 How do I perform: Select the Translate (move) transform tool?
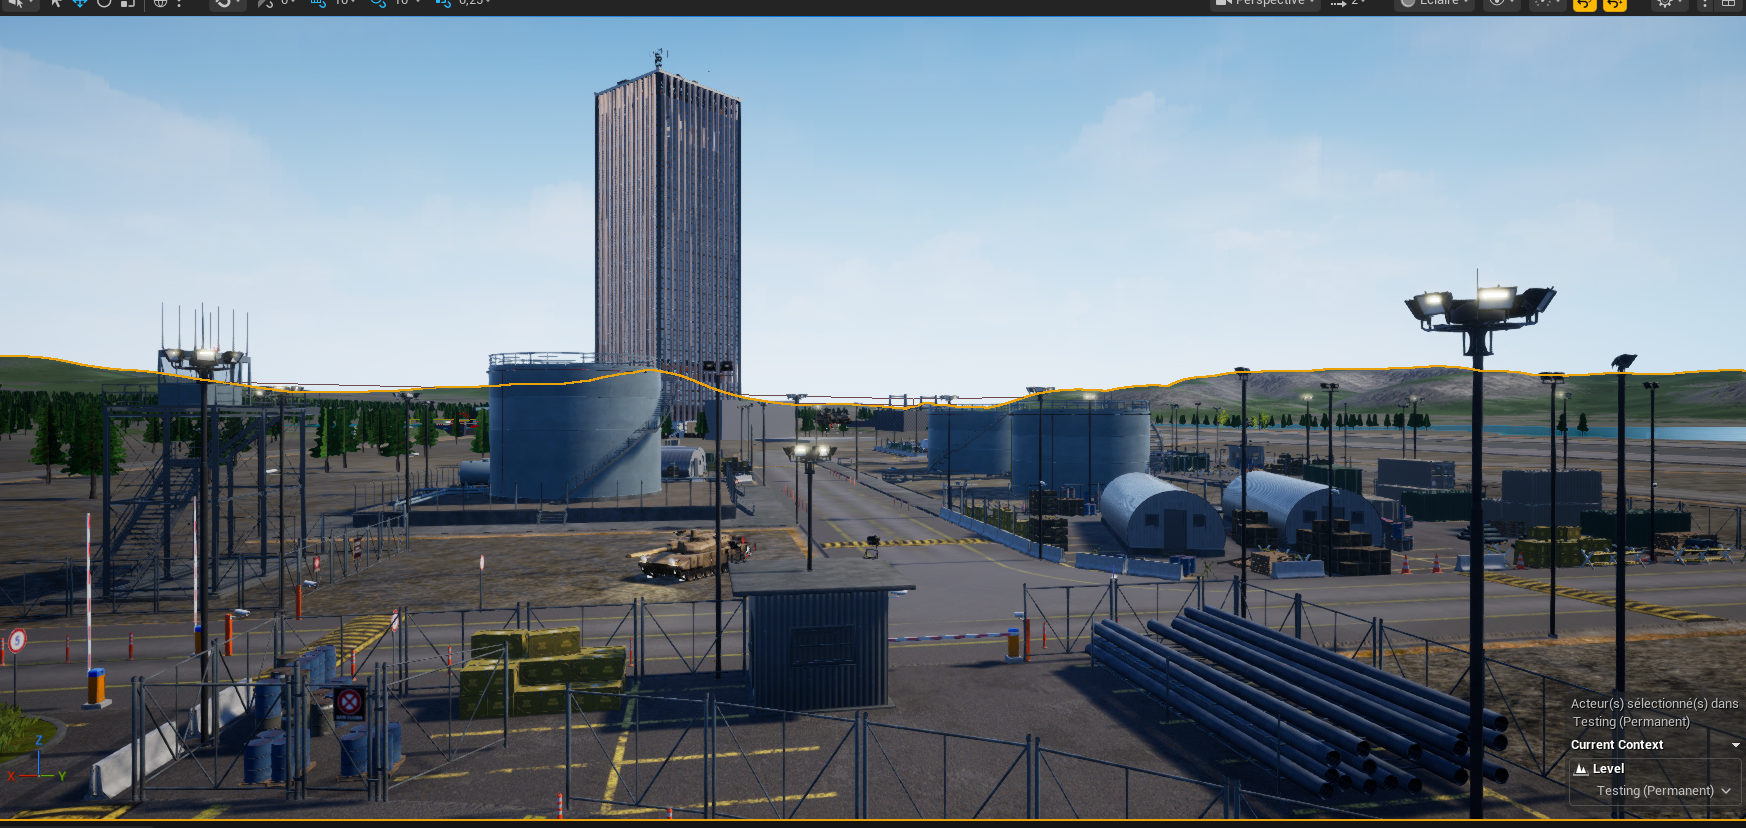coord(79,3)
